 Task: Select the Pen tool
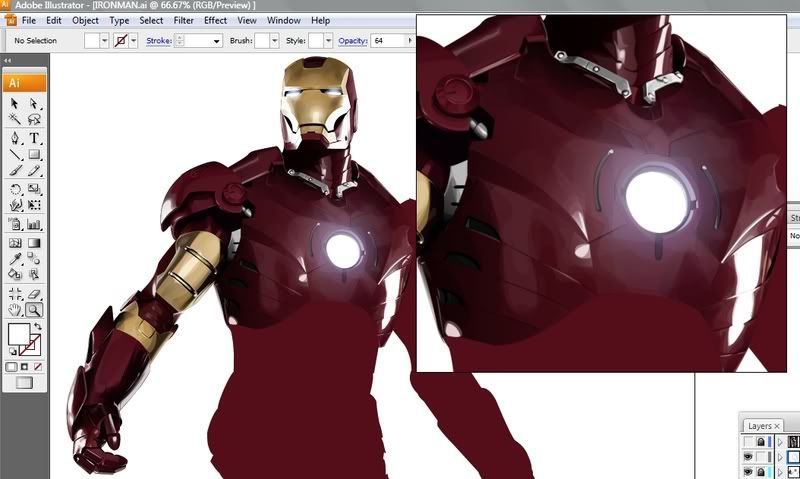[x=15, y=138]
